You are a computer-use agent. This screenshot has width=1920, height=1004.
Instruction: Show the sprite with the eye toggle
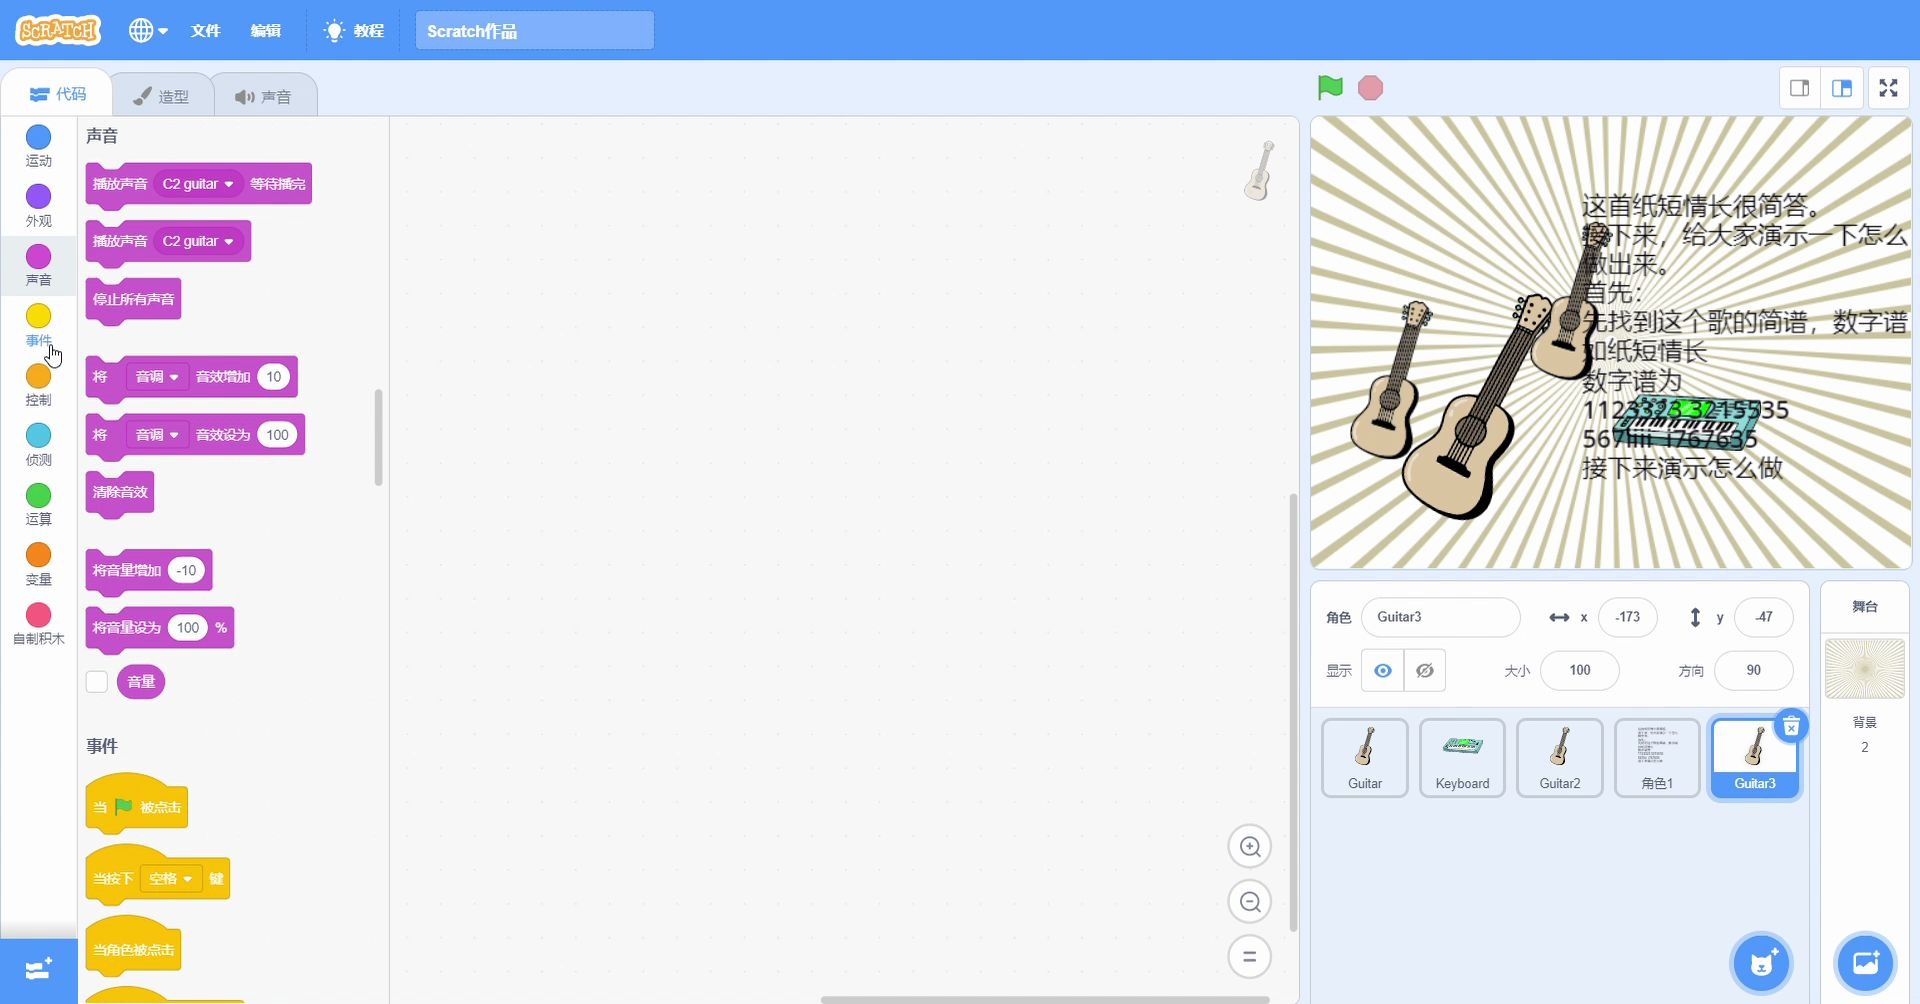click(1382, 670)
